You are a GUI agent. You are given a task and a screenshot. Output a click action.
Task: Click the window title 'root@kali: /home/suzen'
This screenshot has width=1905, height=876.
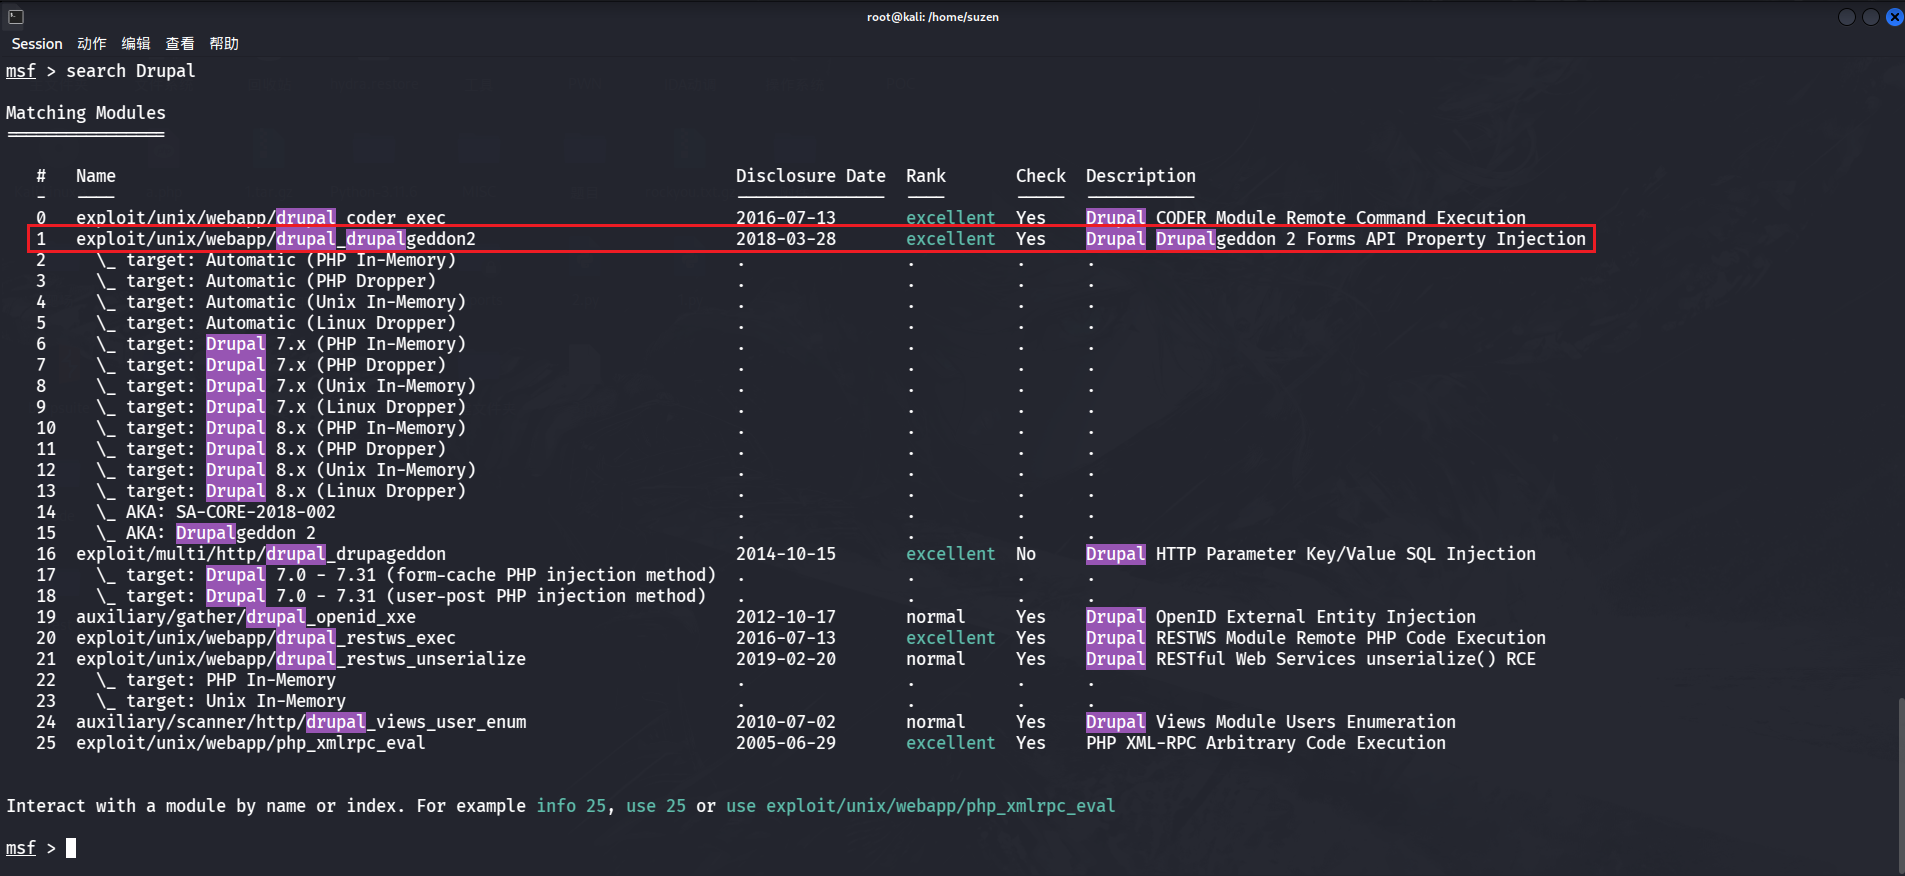click(x=932, y=17)
